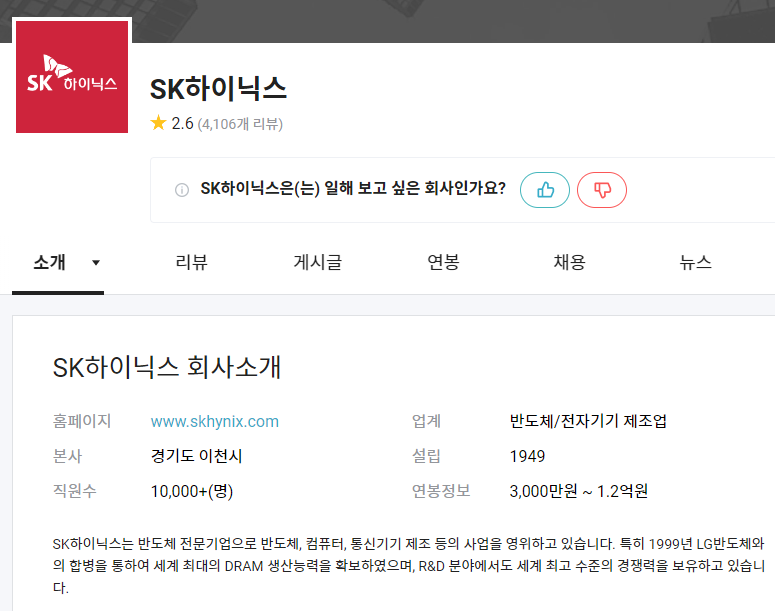Viewport: 775px width, 611px height.
Task: Click the SK하이닉스 red logo thumbnail
Action: click(x=72, y=77)
